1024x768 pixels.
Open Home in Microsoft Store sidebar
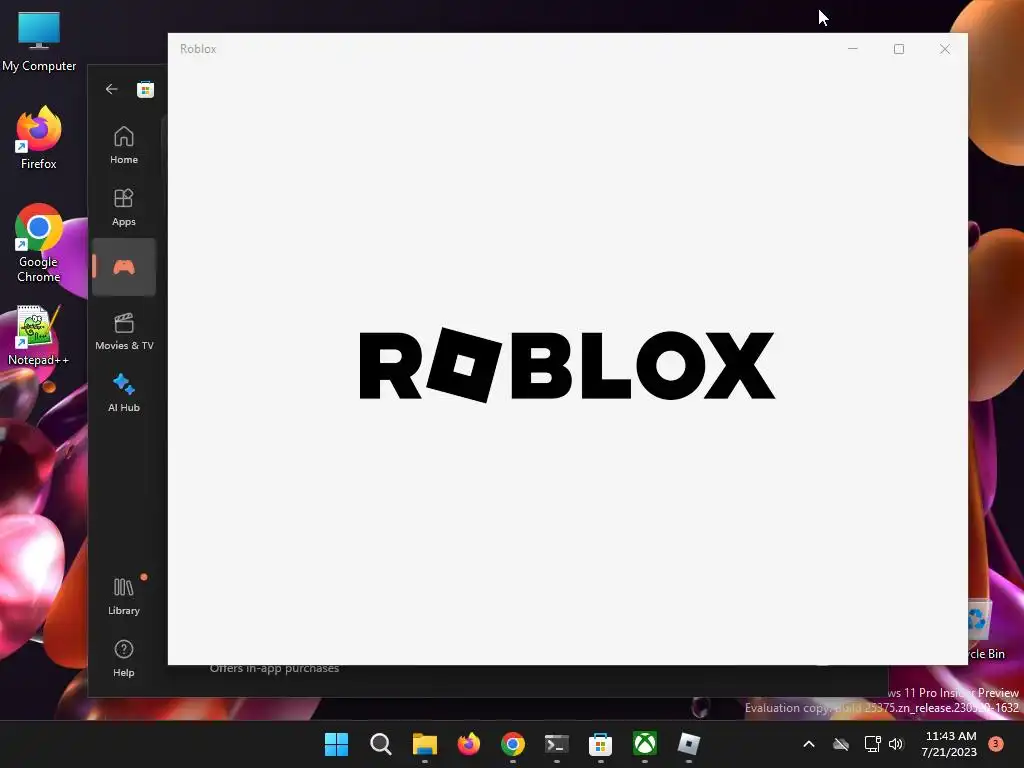point(123,145)
